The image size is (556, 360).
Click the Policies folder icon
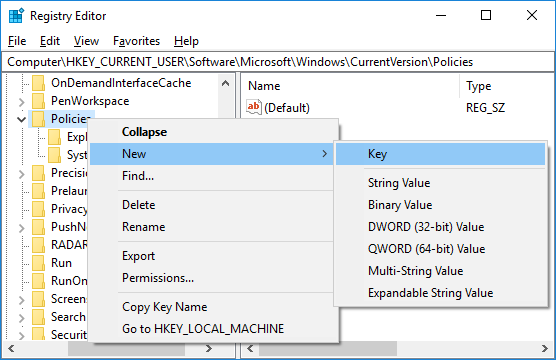(38, 119)
